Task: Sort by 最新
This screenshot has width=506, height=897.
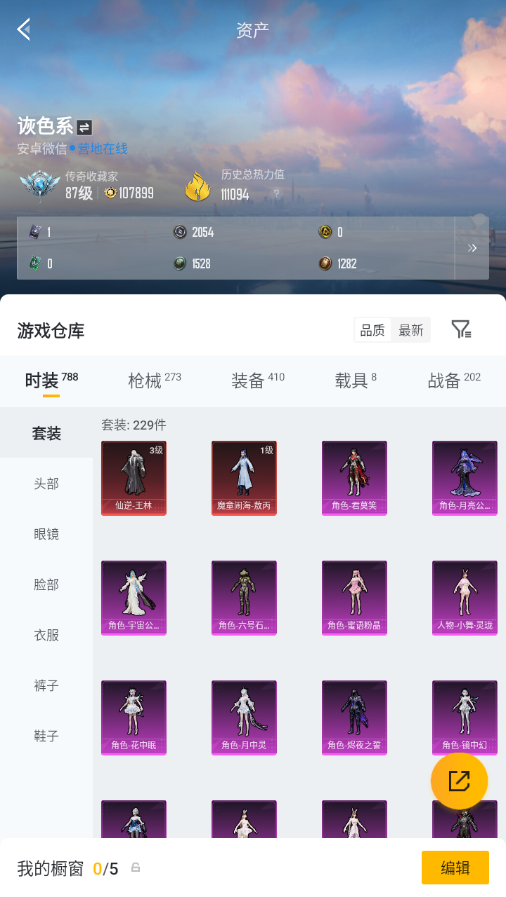Action: coord(411,330)
